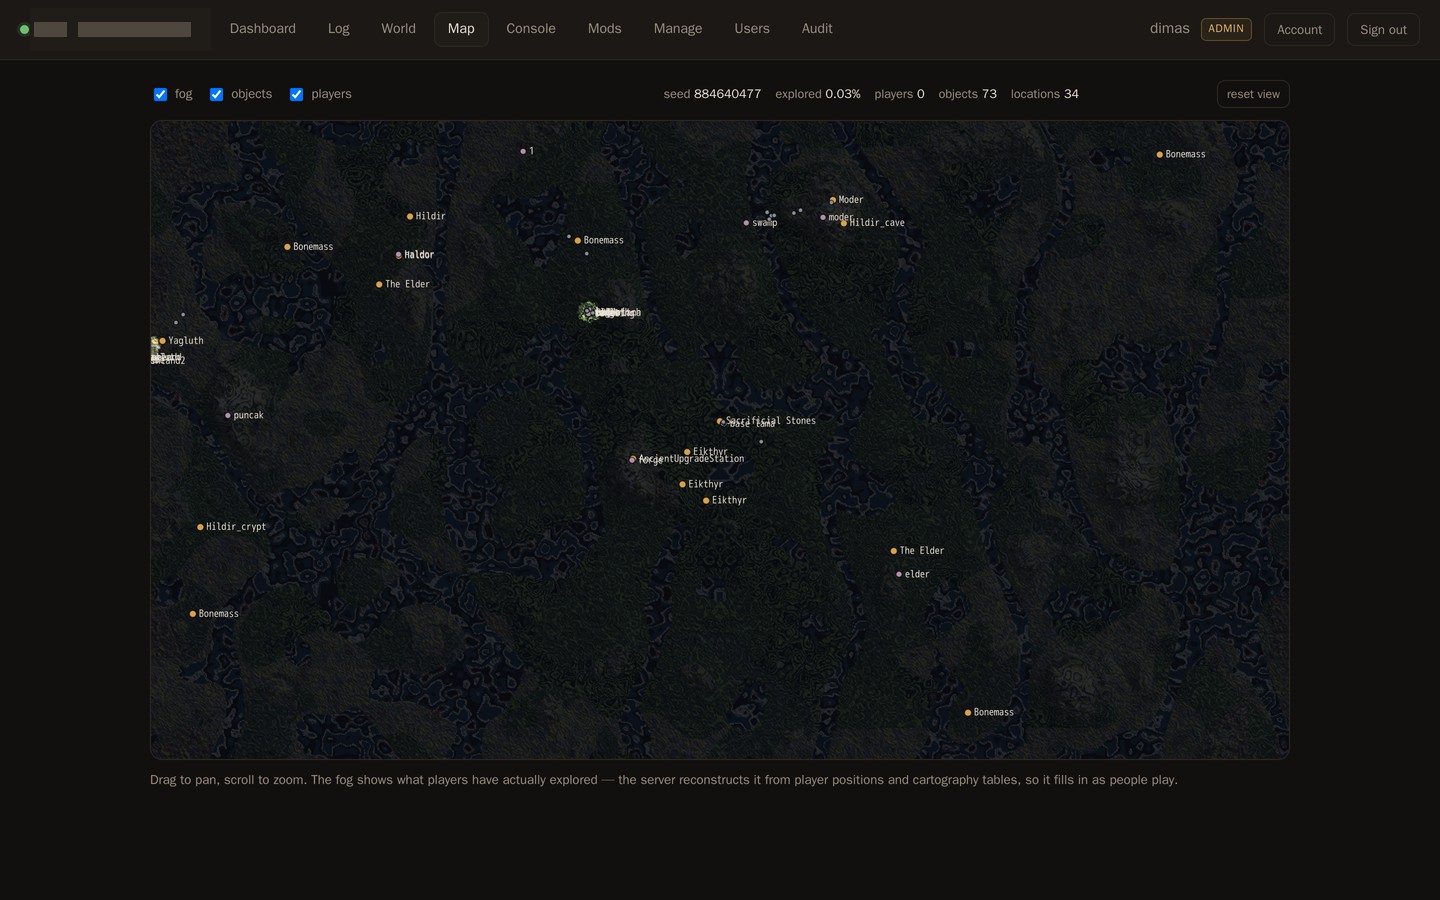Click the explored 0.03% statistic

click(818, 94)
